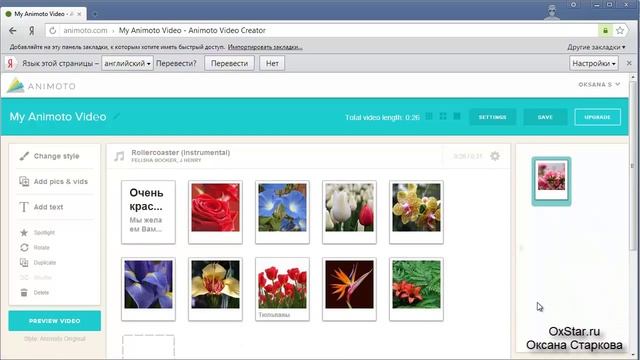Close the My Animoto Video tab
This screenshot has width=640, height=360.
pyautogui.click(x=79, y=14)
